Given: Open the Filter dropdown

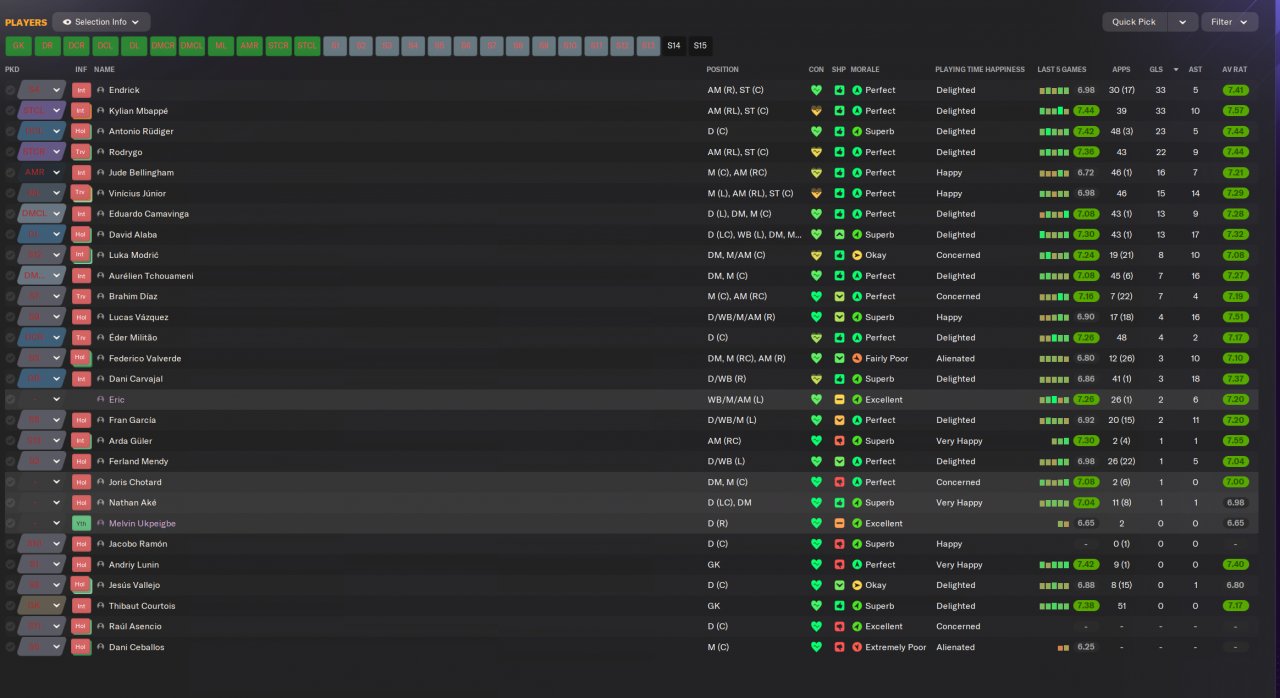Looking at the screenshot, I should [x=1229, y=22].
